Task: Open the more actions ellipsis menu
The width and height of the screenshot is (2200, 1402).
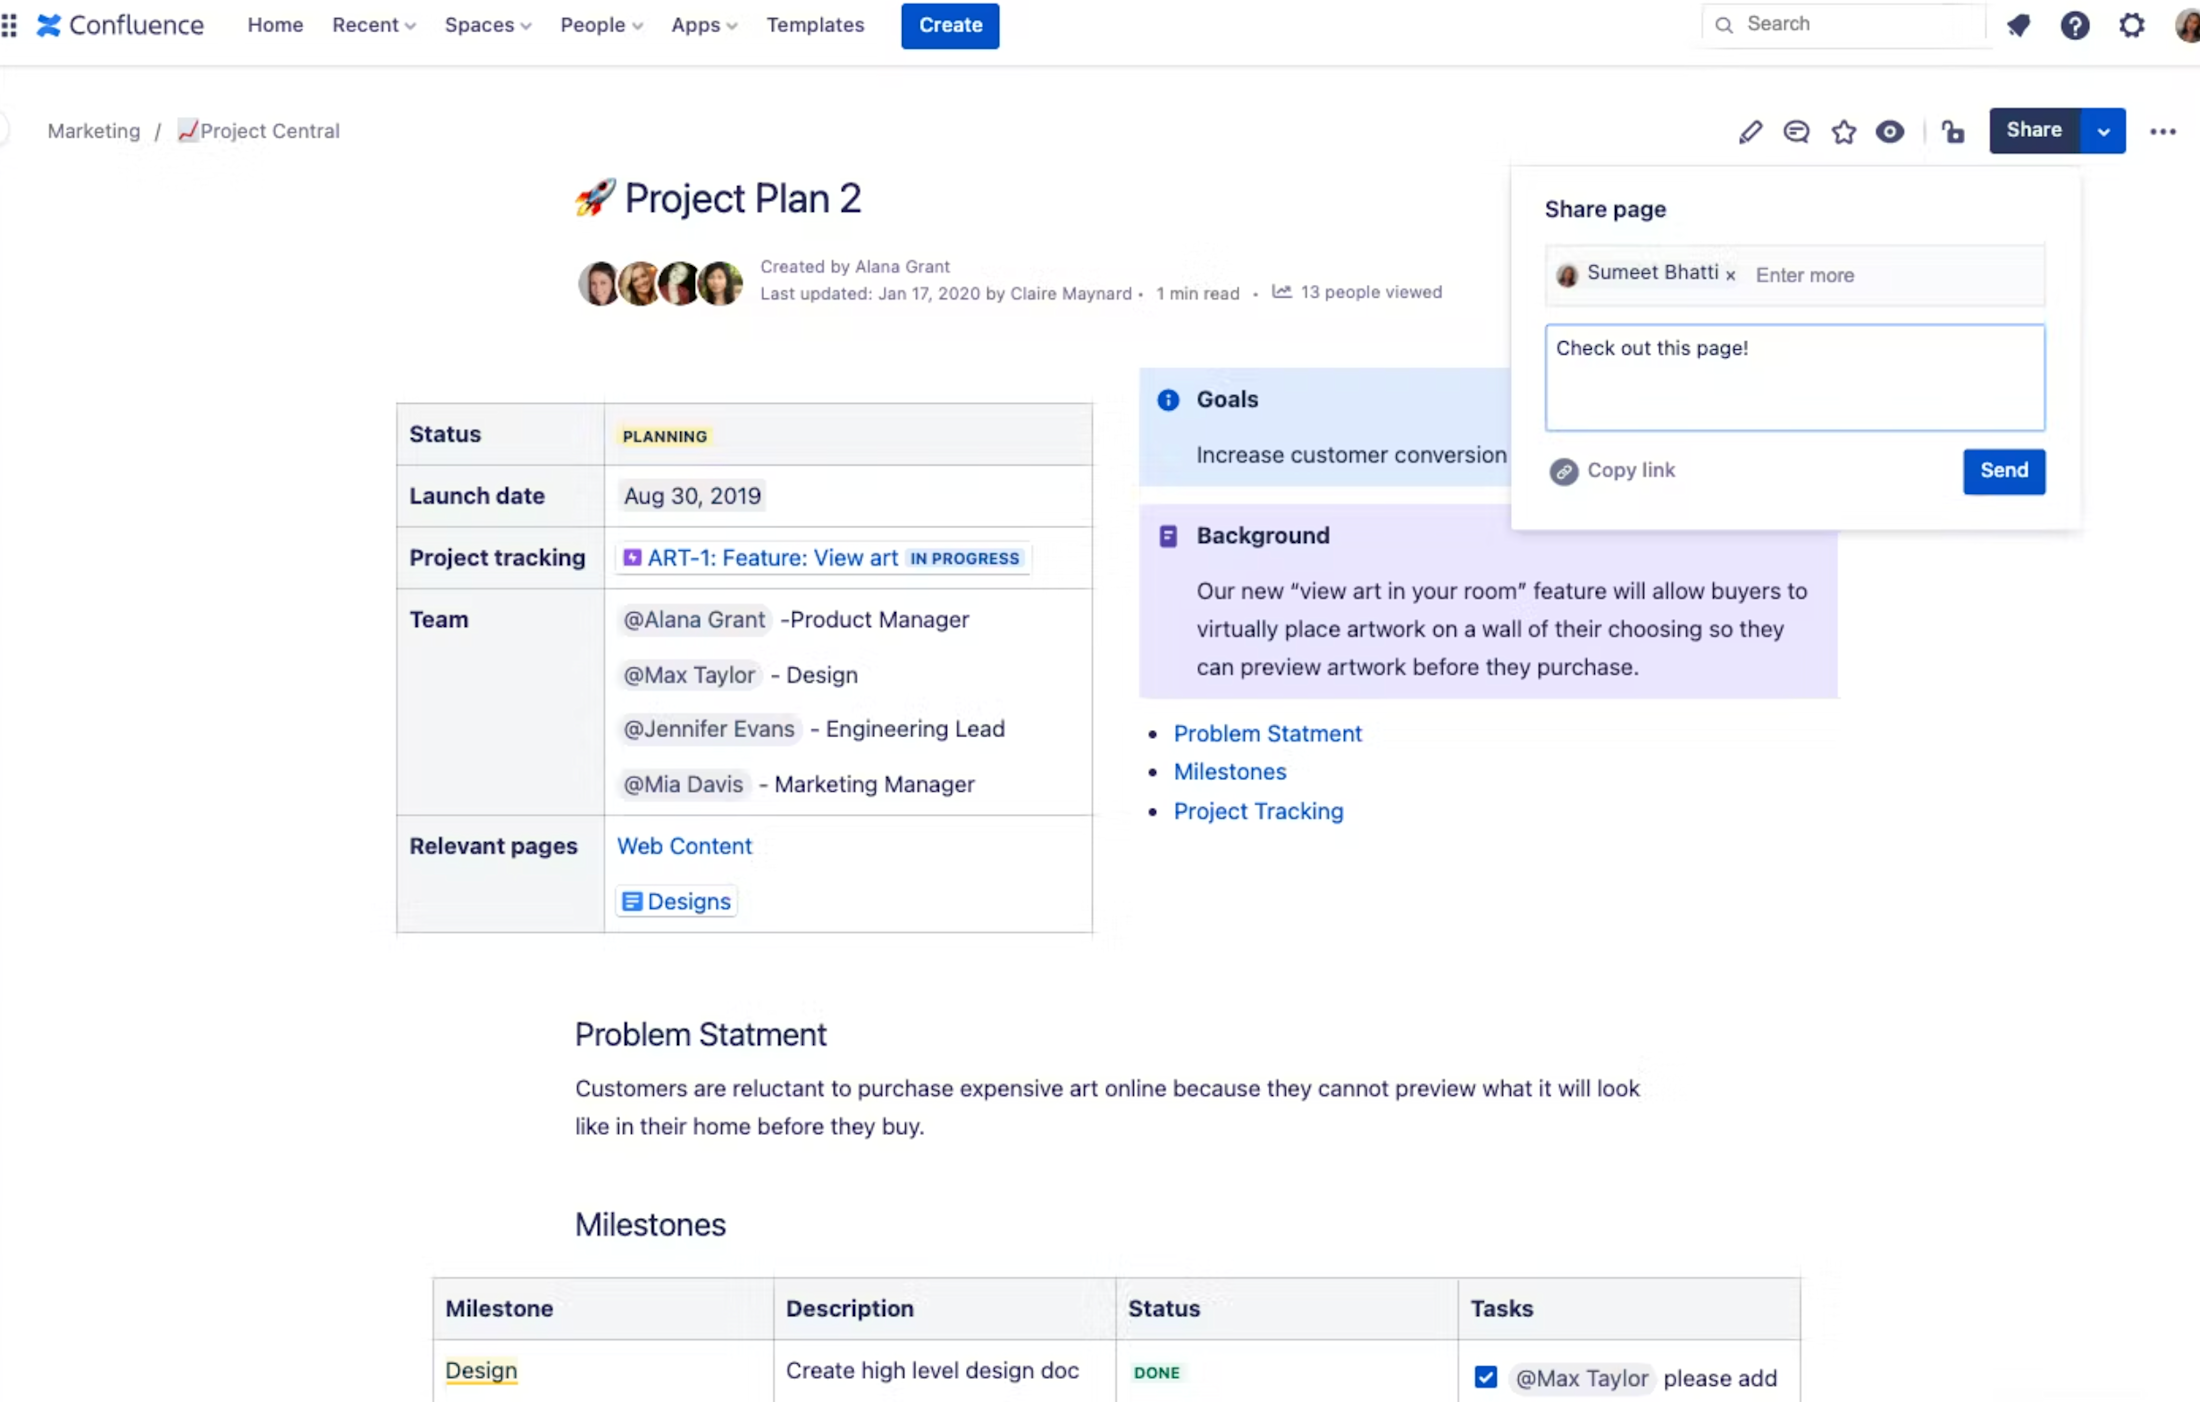Action: click(2162, 131)
